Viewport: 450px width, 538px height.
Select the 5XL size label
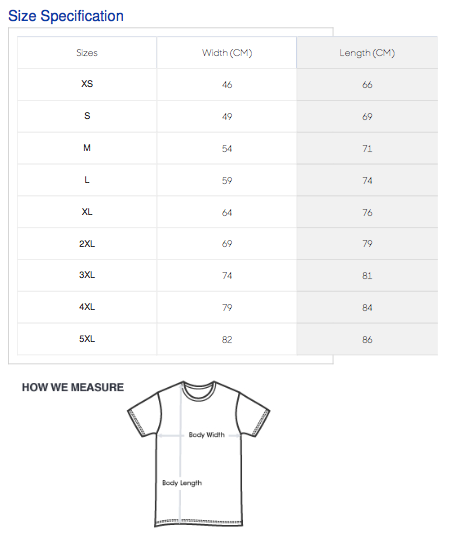(87, 339)
